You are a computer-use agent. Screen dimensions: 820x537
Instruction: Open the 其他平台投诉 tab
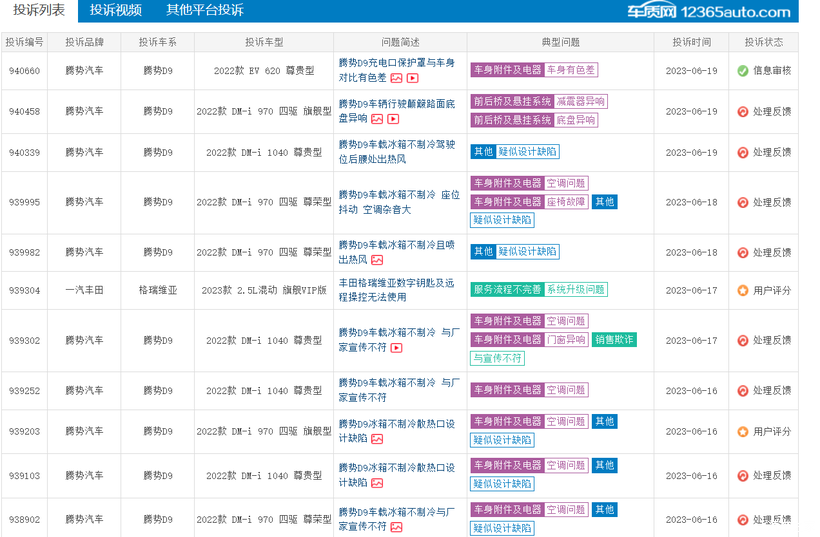[x=204, y=11]
